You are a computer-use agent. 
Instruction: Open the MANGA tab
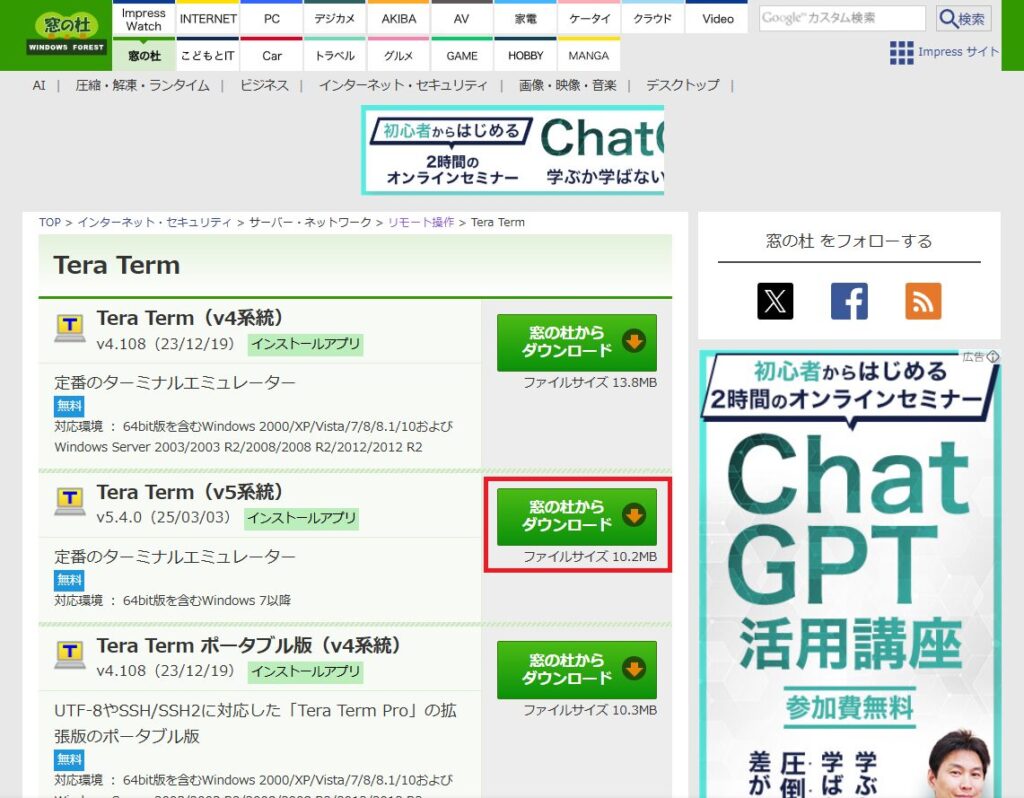coord(589,55)
